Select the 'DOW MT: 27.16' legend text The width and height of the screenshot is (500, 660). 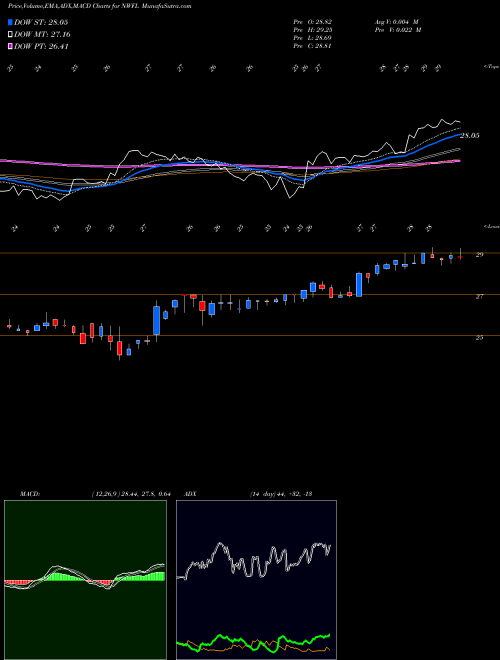[42, 35]
